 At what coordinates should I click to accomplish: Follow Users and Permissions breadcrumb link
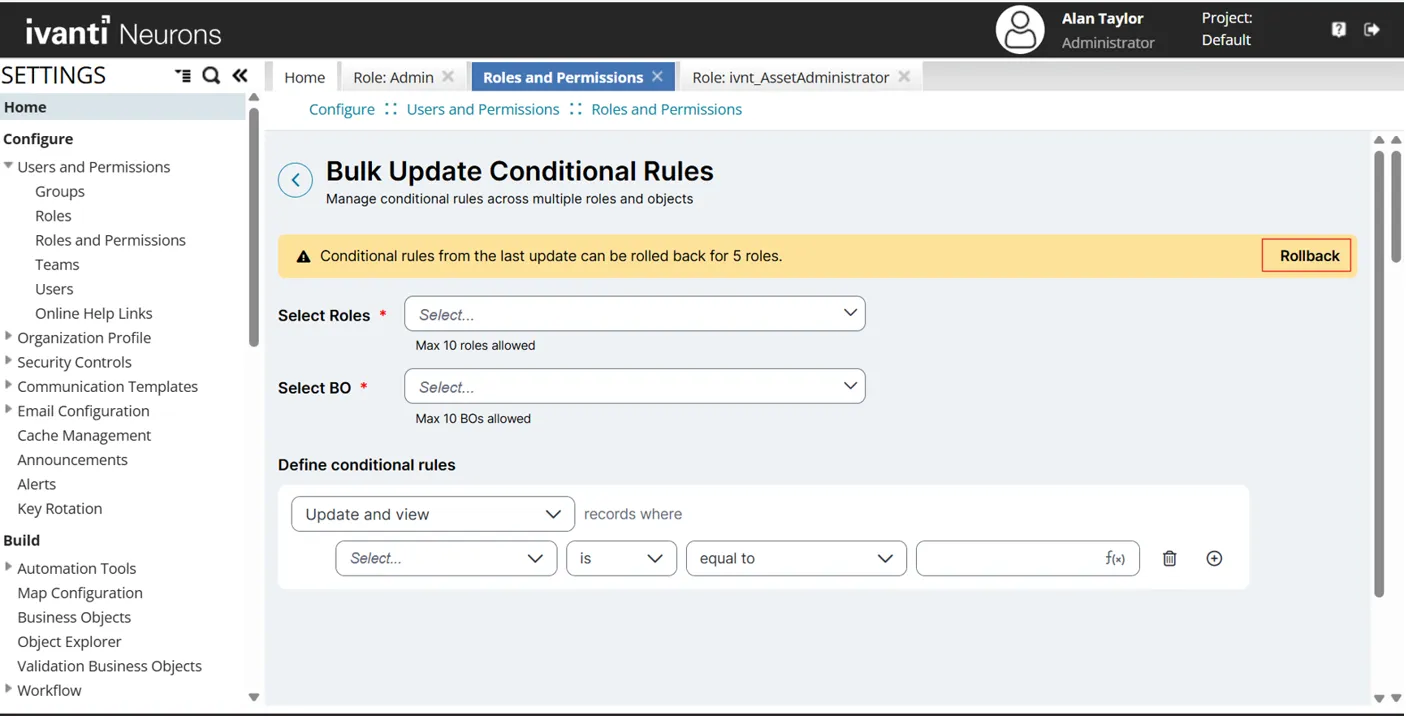coord(483,109)
